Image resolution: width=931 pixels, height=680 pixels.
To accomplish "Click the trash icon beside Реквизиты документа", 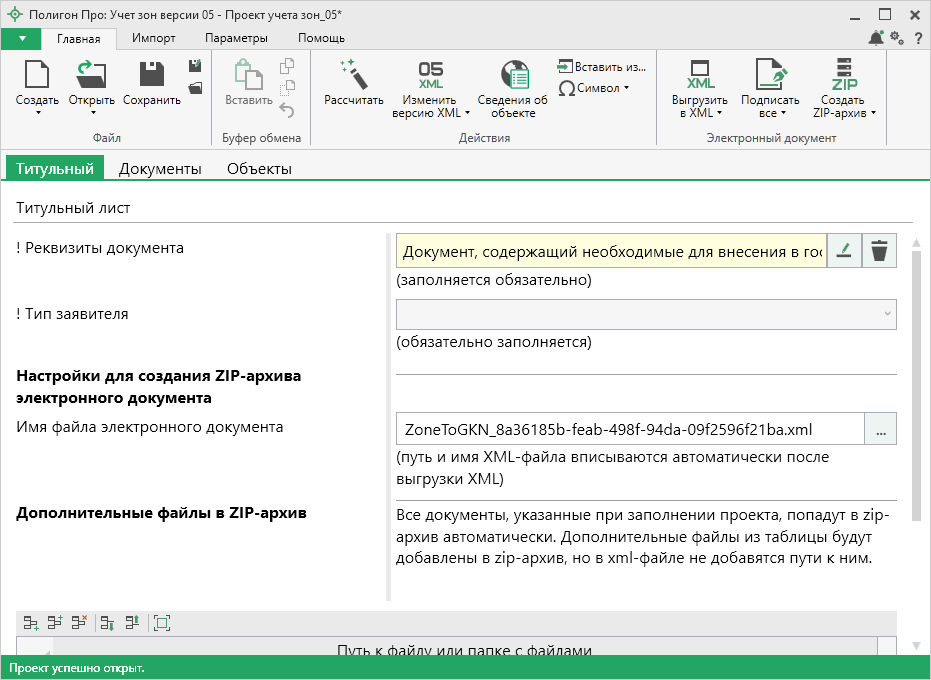I will [879, 251].
